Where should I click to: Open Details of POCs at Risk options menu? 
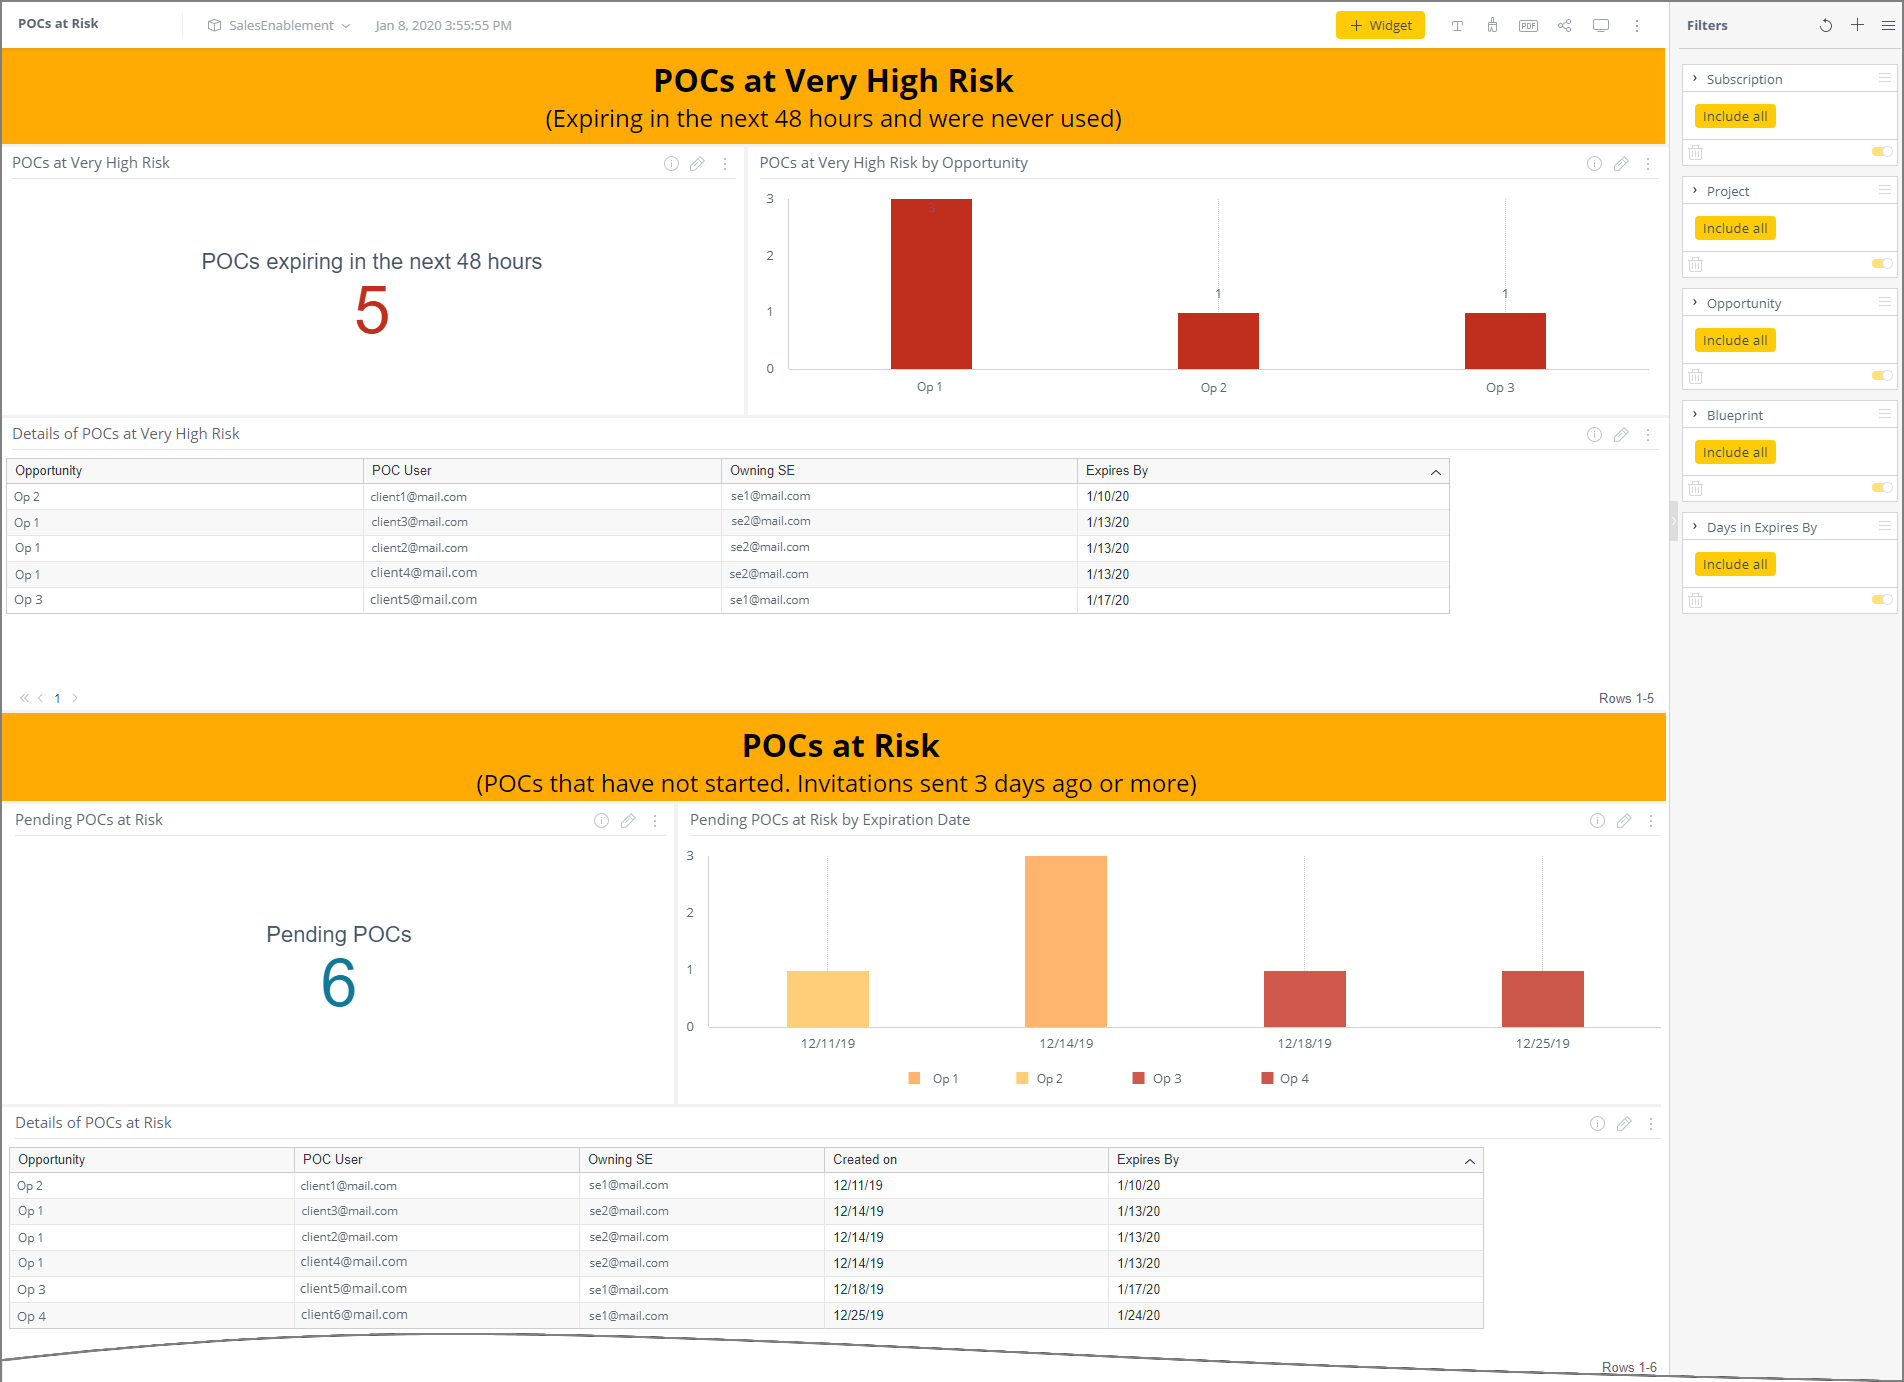[x=1651, y=1124]
